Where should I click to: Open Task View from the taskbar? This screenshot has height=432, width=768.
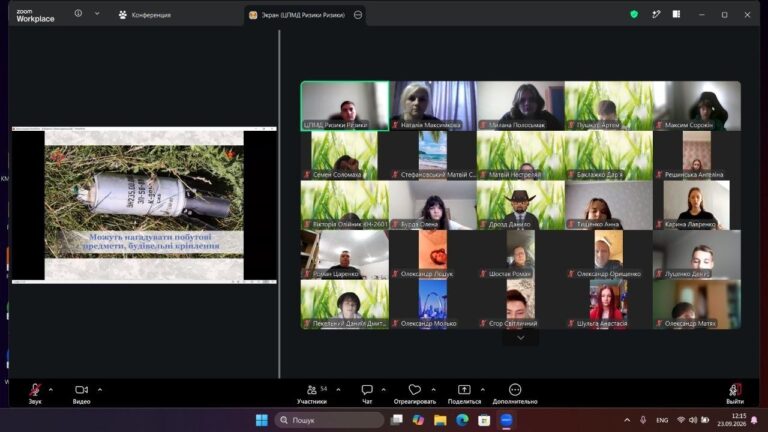pos(397,420)
